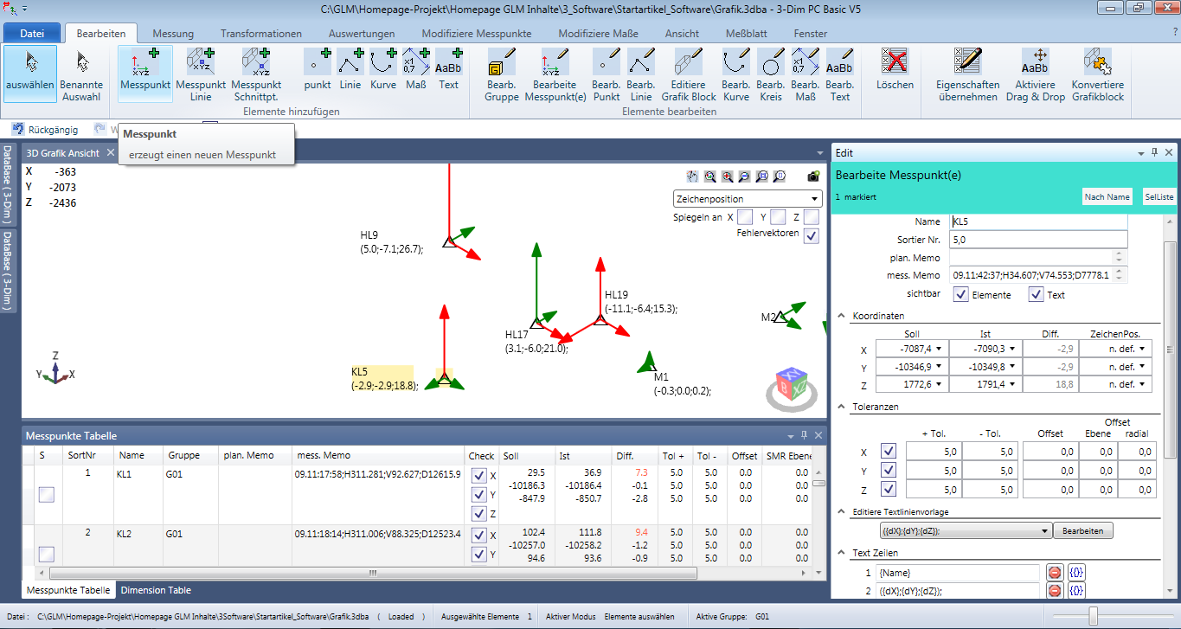Click the zoom slider in status bar

pos(1093,616)
